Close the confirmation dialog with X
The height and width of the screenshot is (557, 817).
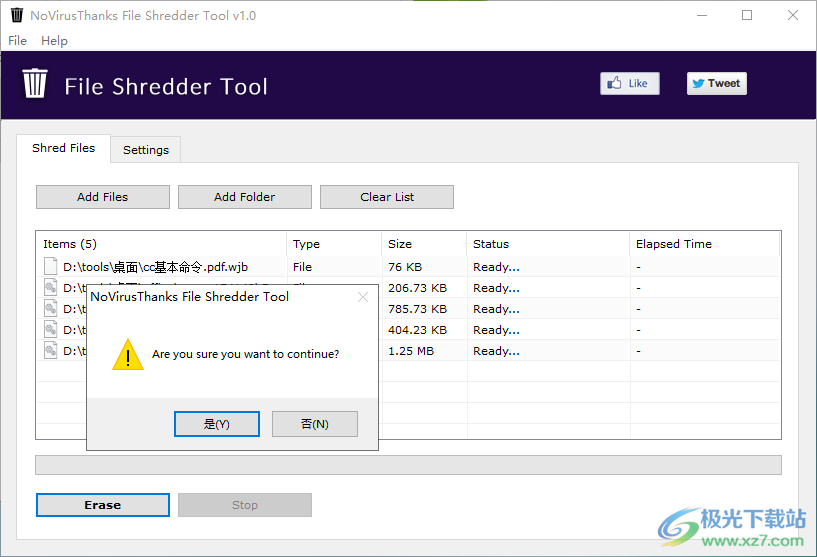(x=363, y=297)
